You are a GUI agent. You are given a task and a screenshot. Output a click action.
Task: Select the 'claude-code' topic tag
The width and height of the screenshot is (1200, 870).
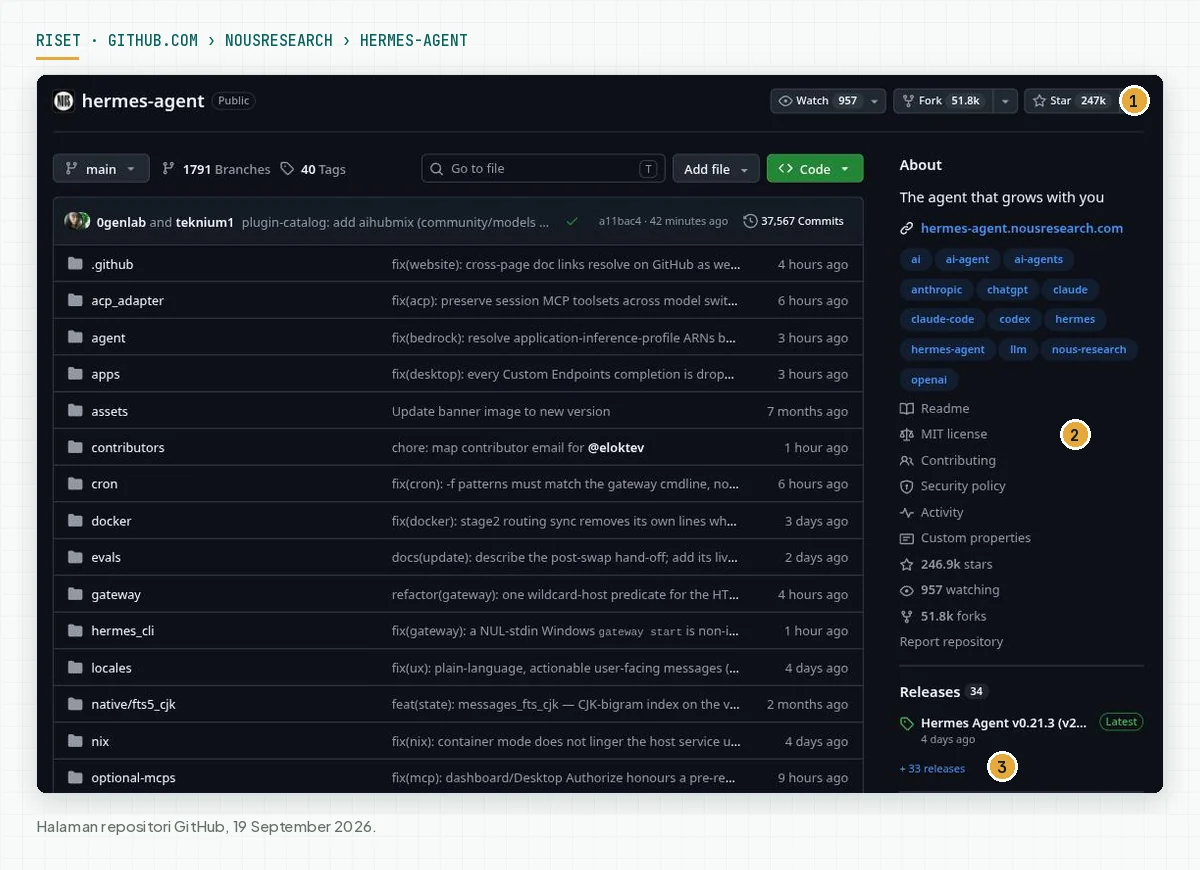[943, 319]
